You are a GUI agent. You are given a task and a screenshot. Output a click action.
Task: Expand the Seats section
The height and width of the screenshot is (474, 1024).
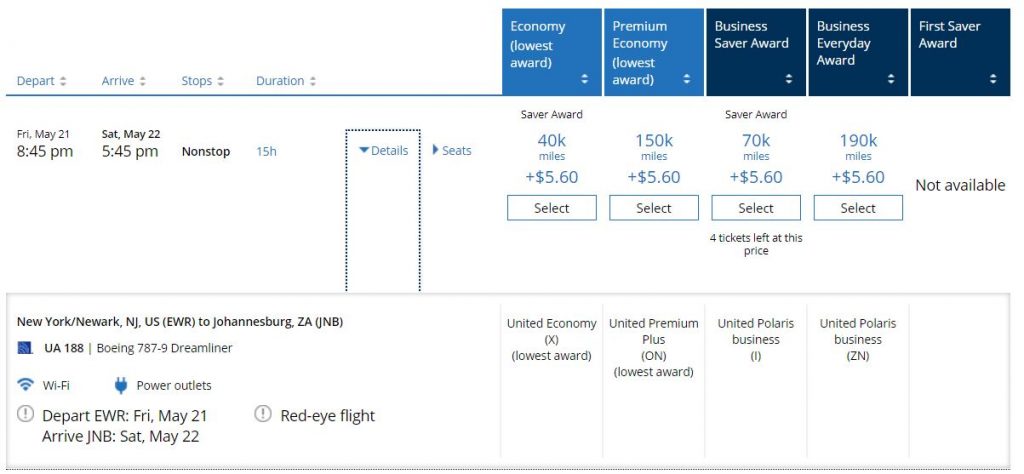pos(452,151)
